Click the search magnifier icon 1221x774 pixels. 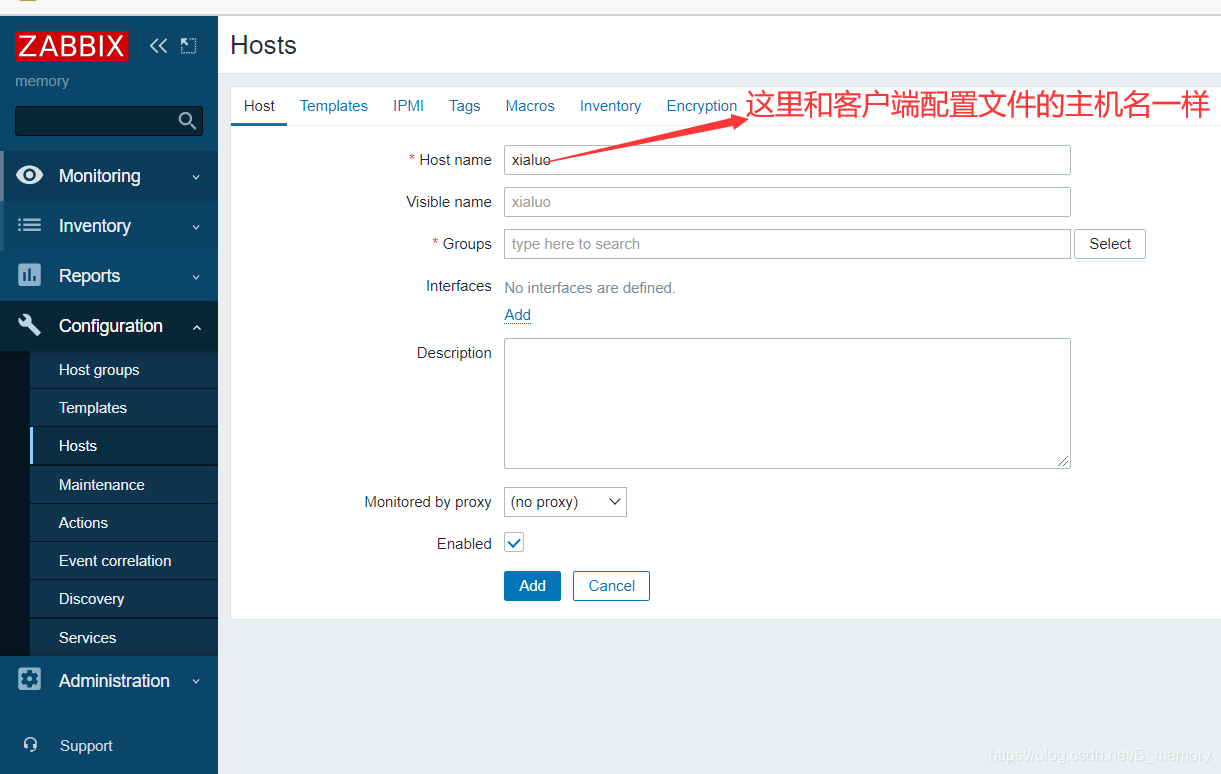(x=187, y=121)
